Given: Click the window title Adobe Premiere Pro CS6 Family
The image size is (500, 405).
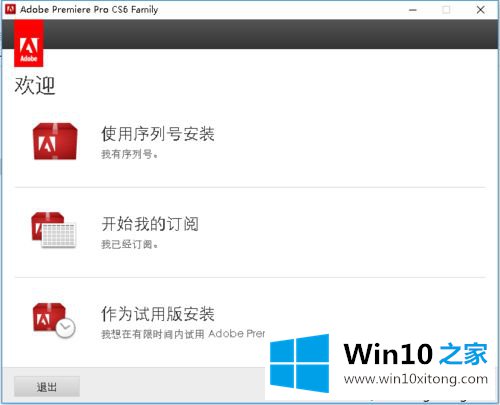Looking at the screenshot, I should coord(89,10).
